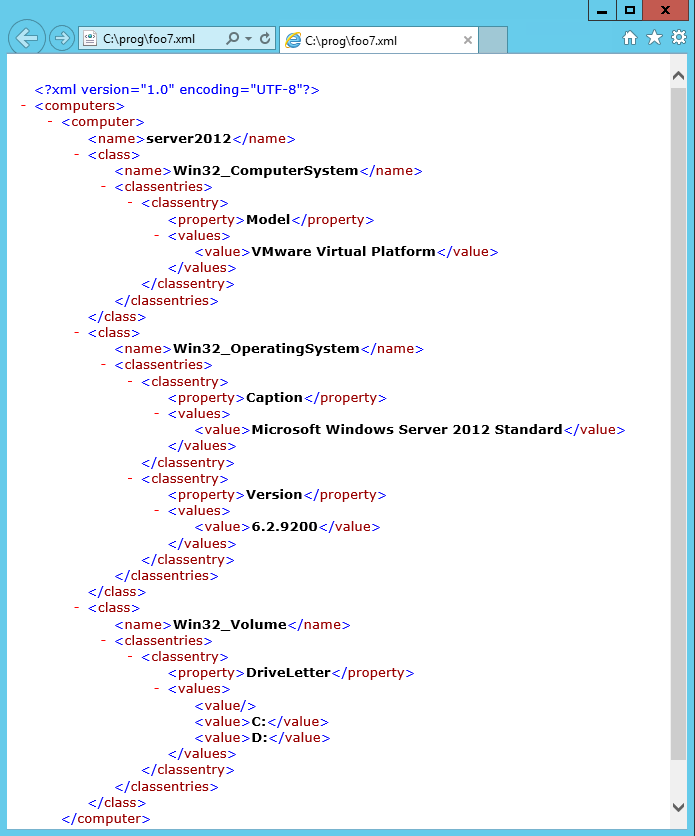The image size is (695, 836).
Task: Click the scrollbar down arrow
Action: (679, 806)
